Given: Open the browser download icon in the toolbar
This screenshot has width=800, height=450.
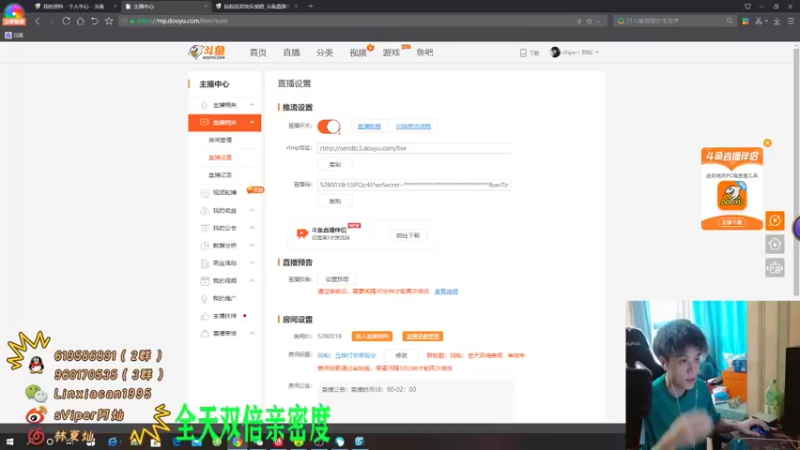Looking at the screenshot, I should [x=777, y=21].
